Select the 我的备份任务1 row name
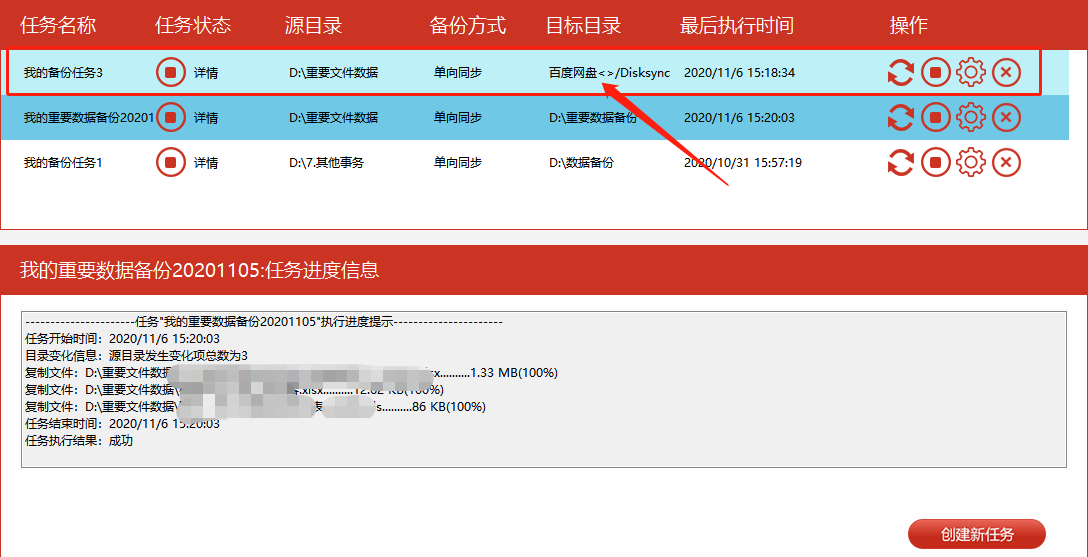 click(63, 162)
